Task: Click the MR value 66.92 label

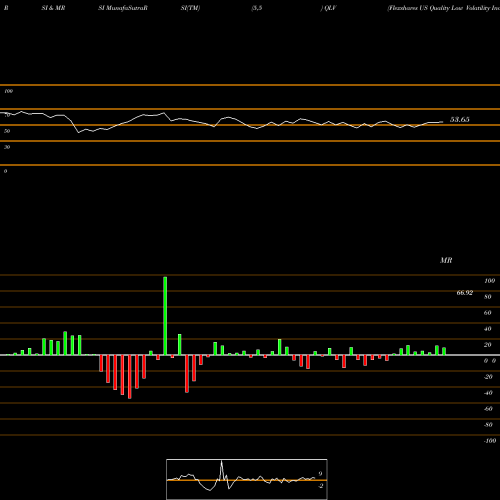Action: 465,293
